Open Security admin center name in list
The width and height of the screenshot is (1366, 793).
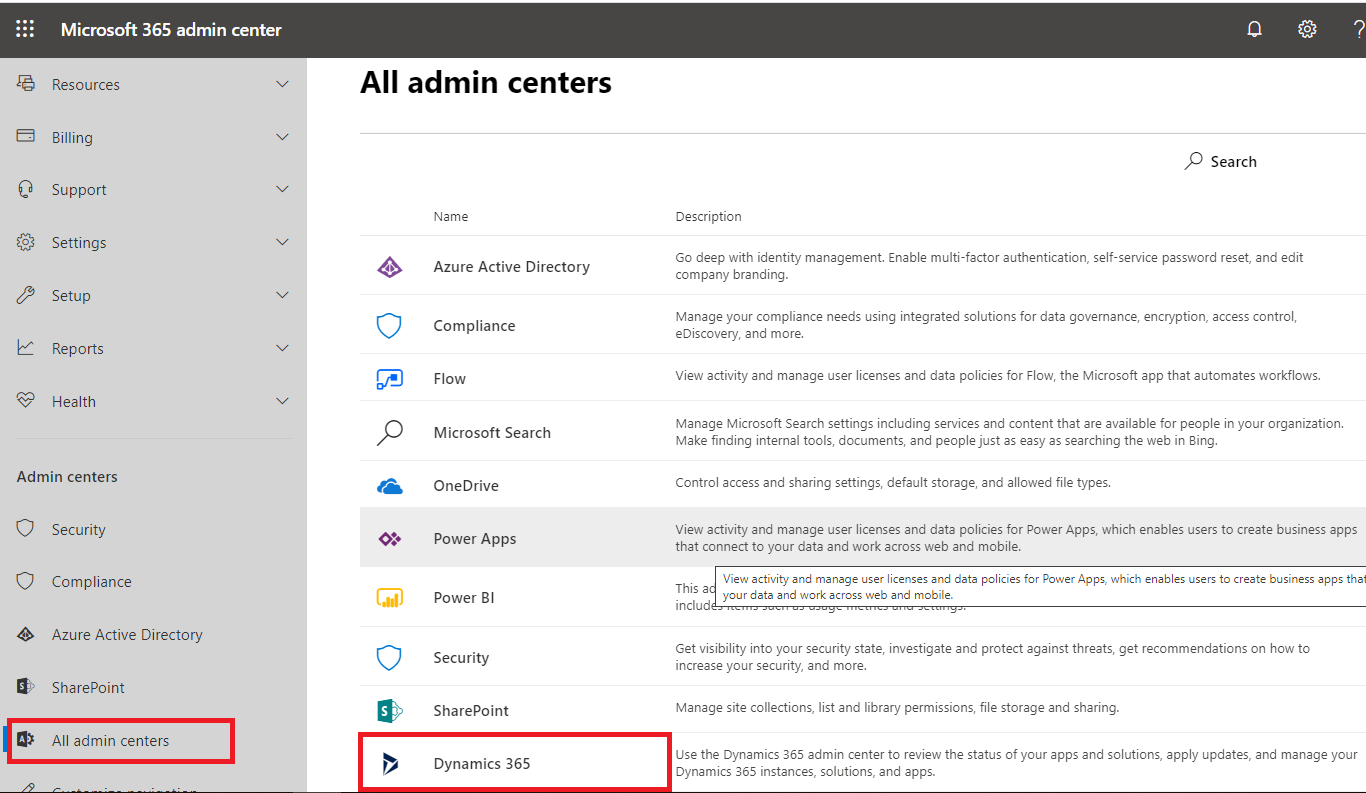[461, 658]
